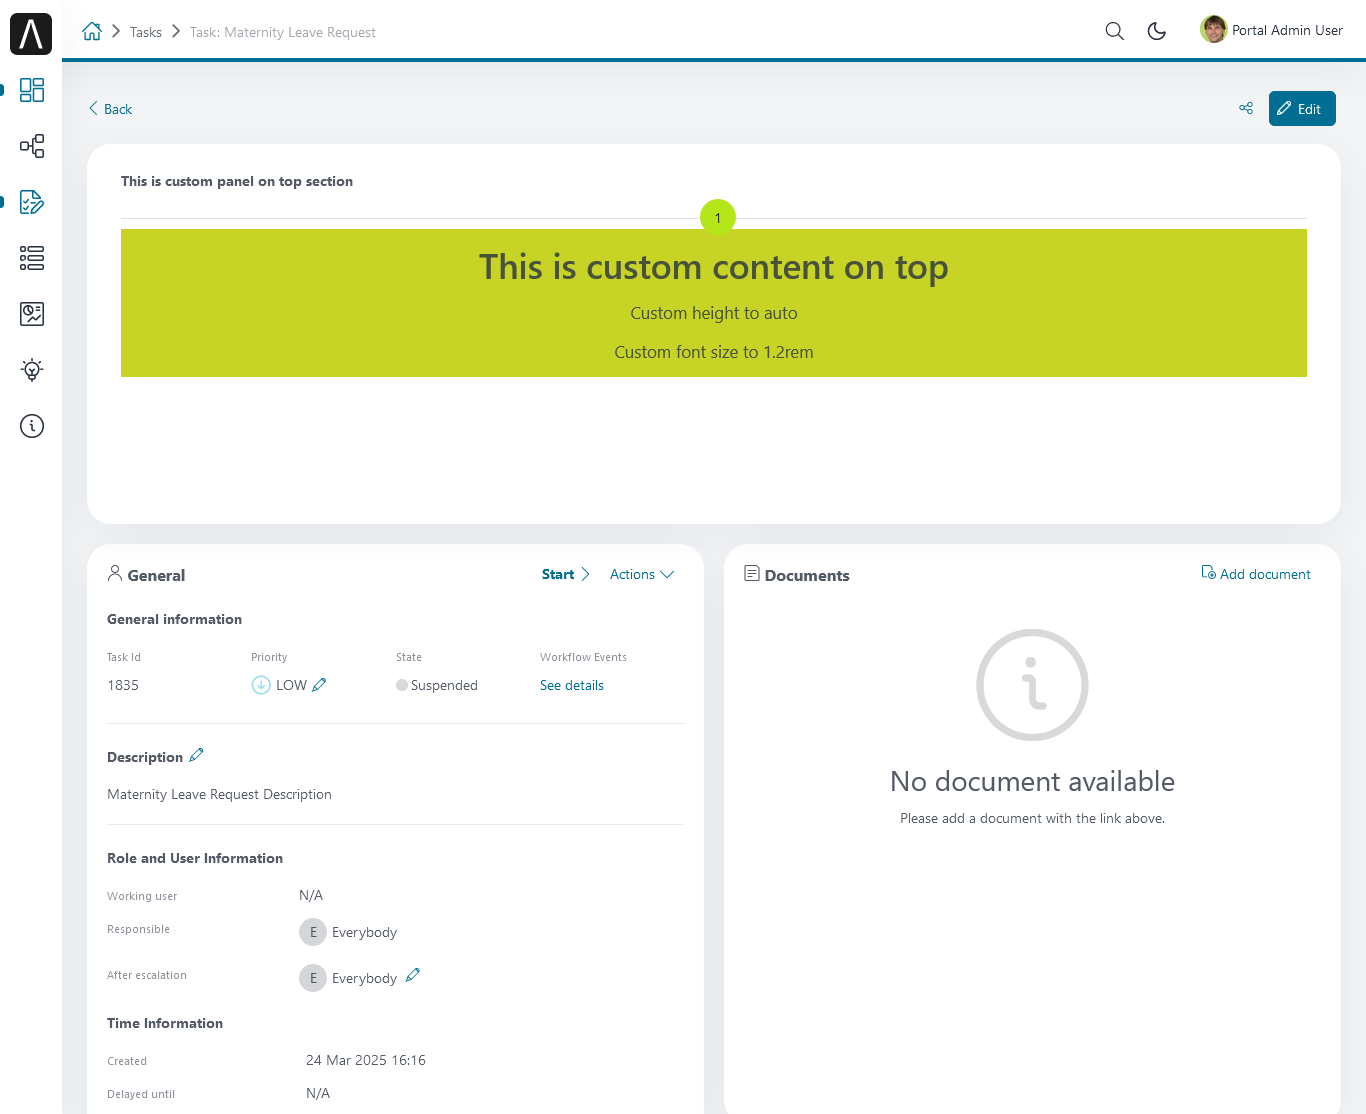The image size is (1366, 1114).
Task: Start the task
Action: pos(566,574)
